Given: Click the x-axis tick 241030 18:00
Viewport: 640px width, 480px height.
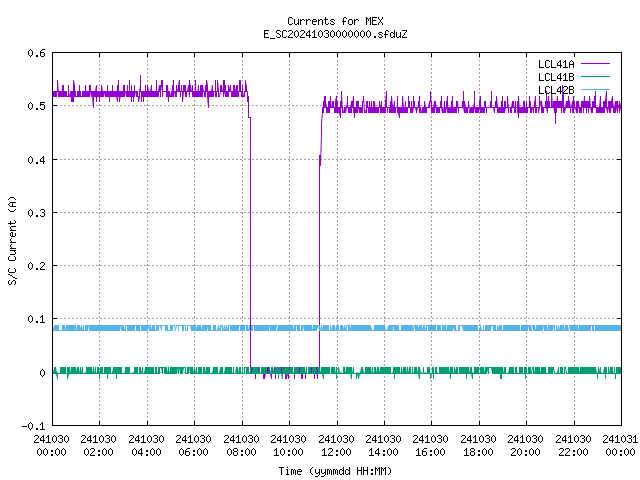Looking at the screenshot, I should click(478, 445).
